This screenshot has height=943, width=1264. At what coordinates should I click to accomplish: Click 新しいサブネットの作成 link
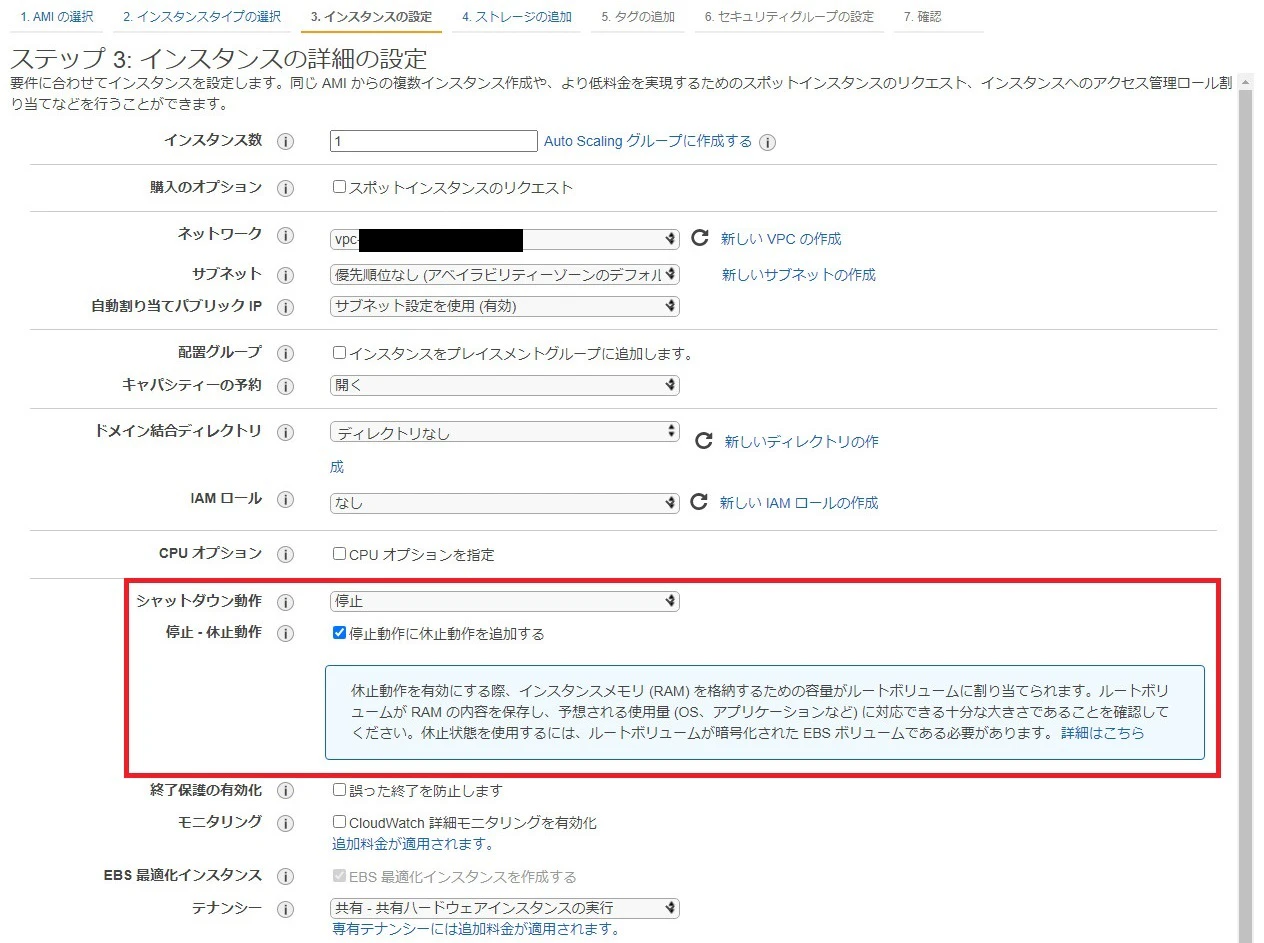[x=799, y=274]
